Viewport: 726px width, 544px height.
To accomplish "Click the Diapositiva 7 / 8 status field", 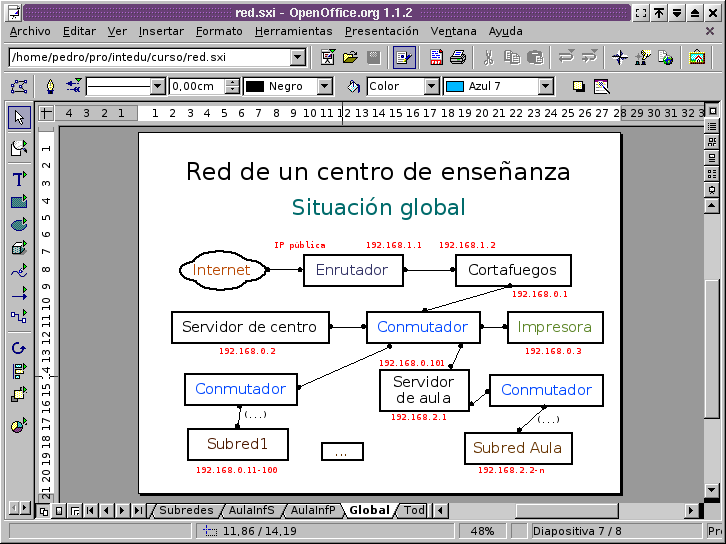I will (578, 531).
